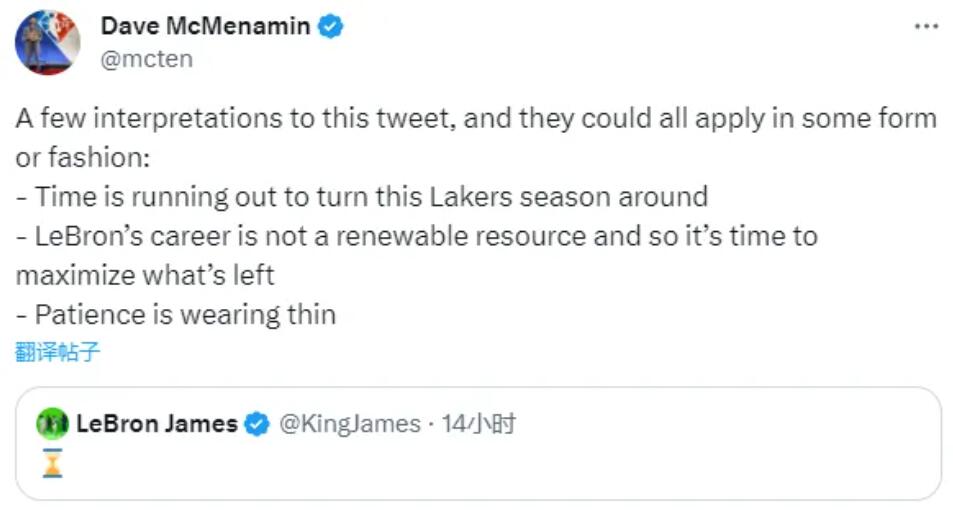
Task: Click LeBron James's small avatar icon
Action: click(52, 424)
